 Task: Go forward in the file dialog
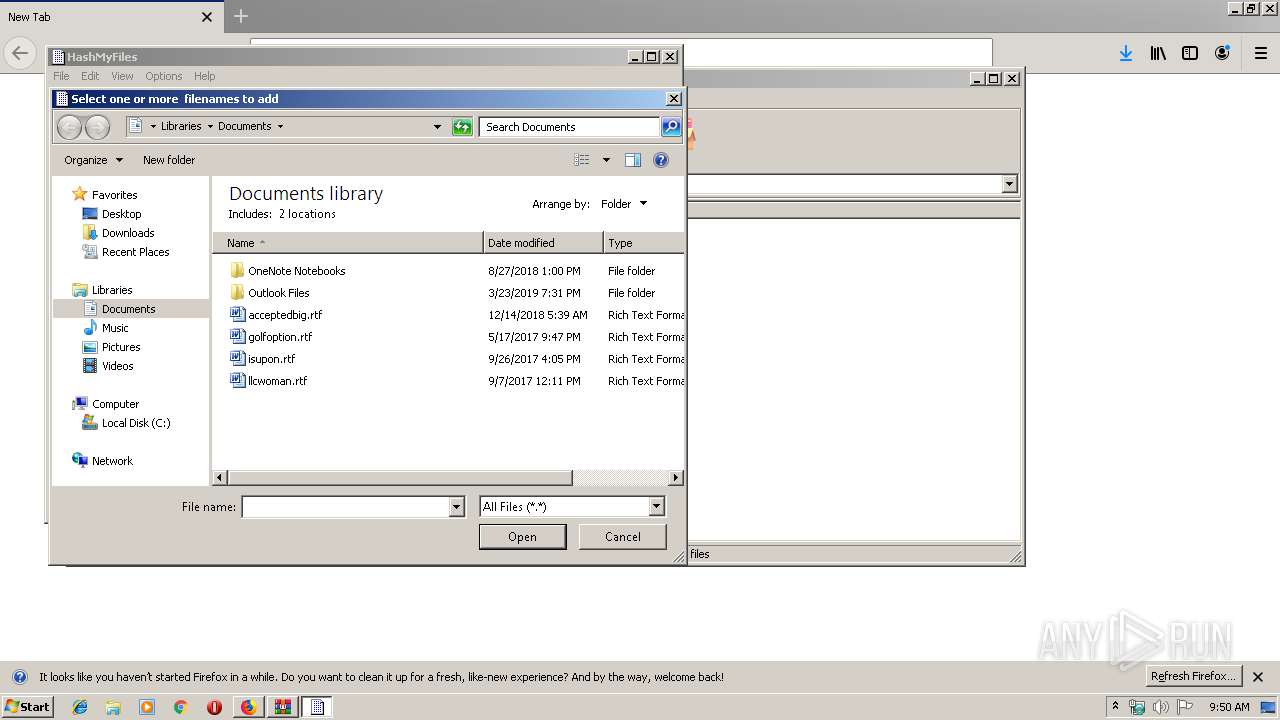click(x=97, y=127)
